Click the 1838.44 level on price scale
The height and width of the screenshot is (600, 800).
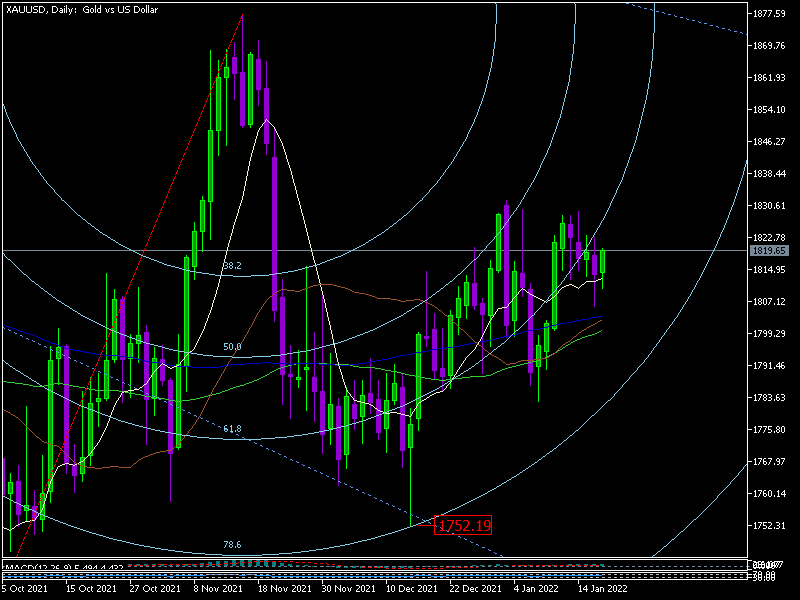772,174
